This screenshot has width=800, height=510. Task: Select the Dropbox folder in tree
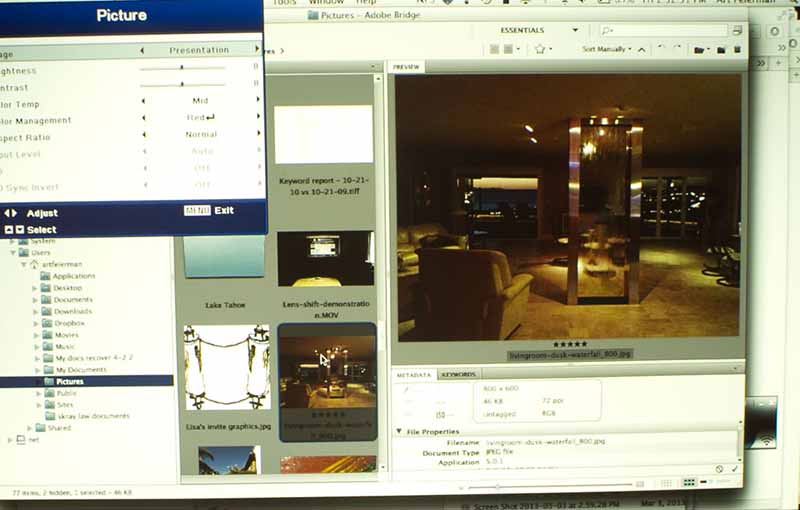coord(63,323)
